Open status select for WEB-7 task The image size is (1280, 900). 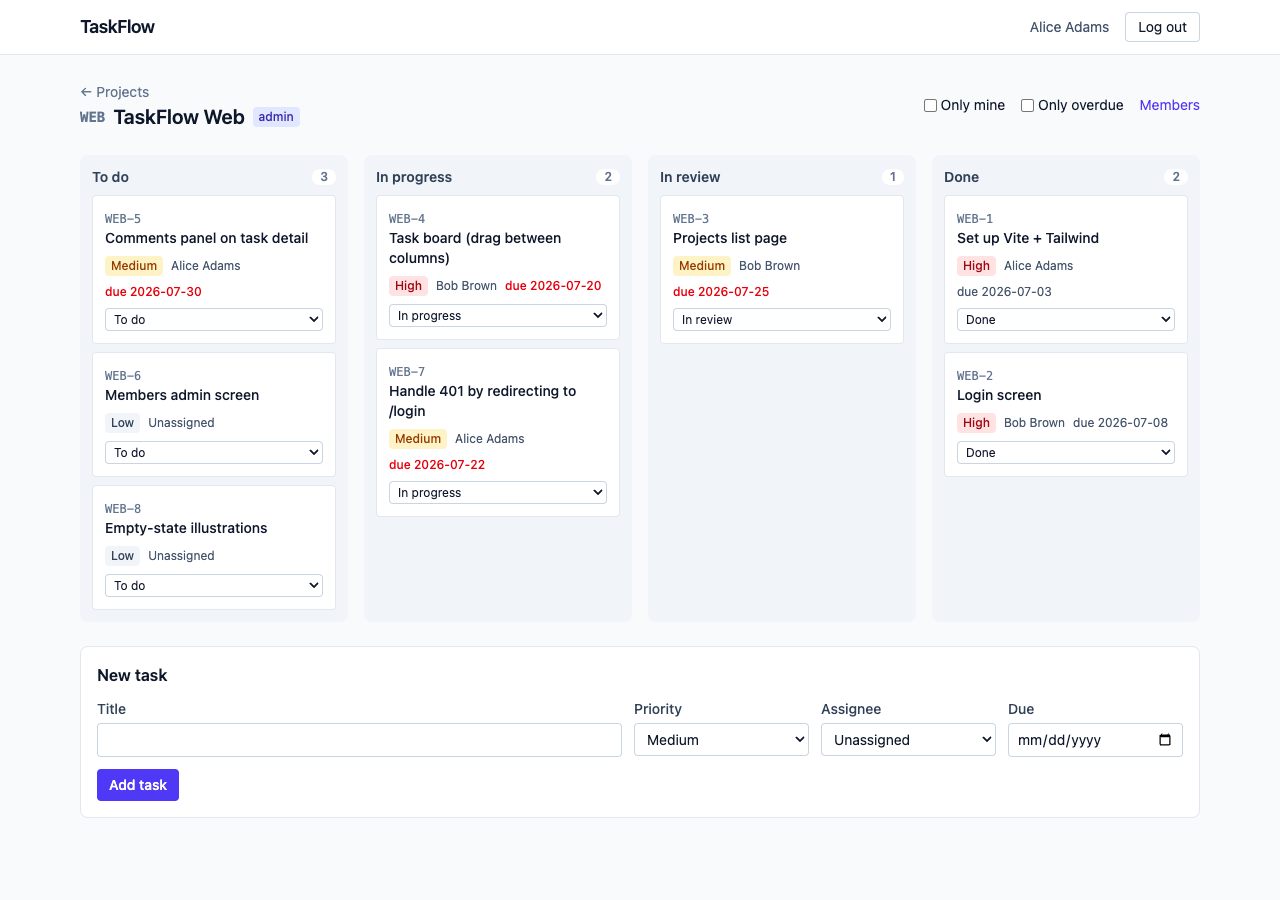(x=498, y=493)
